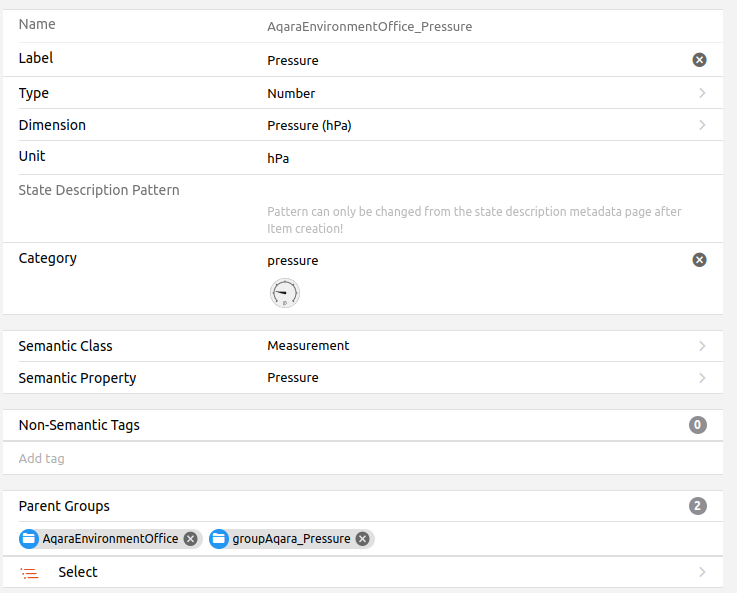This screenshot has height=593, width=737.
Task: Clear the Label field with its X icon
Action: click(x=699, y=60)
